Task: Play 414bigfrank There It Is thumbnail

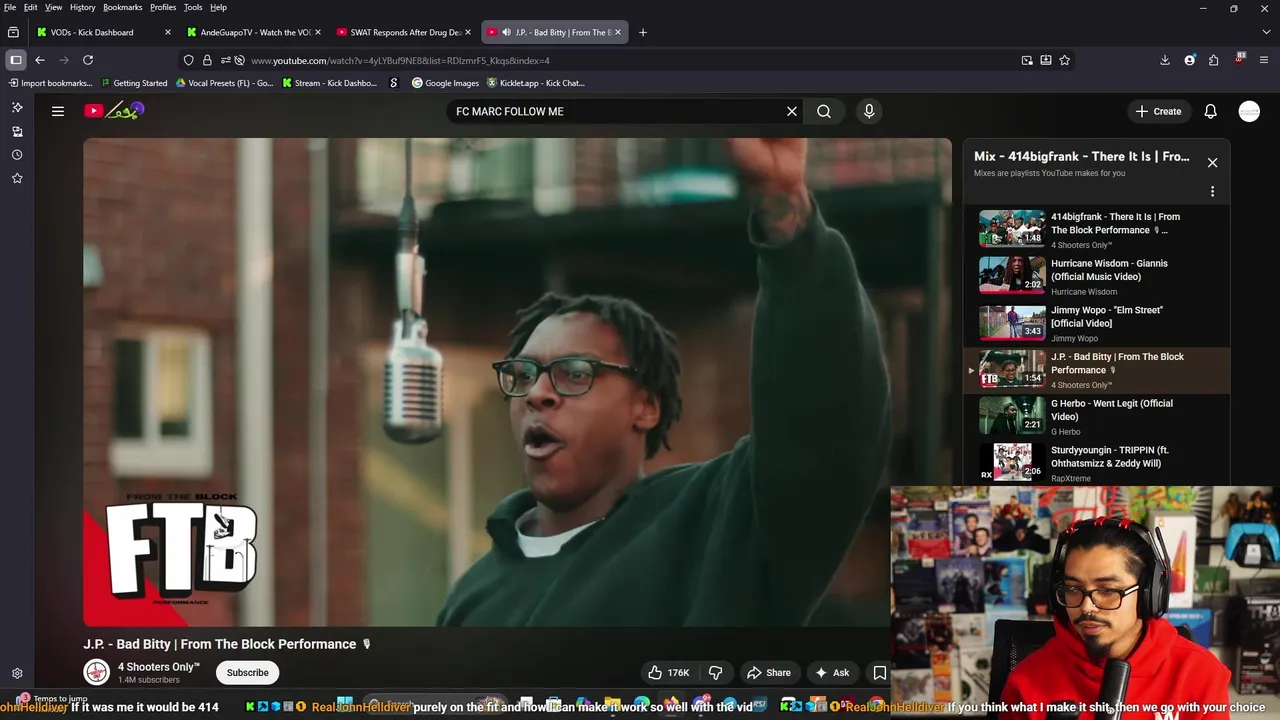Action: coord(1012,228)
